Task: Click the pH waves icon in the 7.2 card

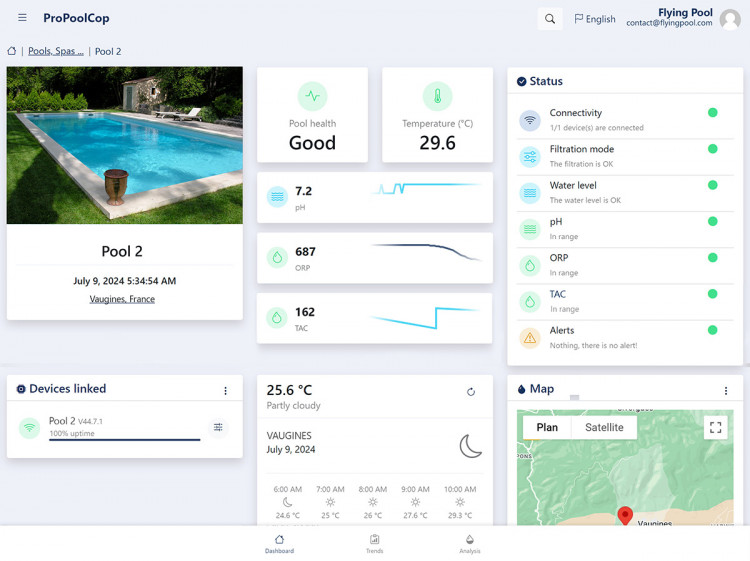Action: click(277, 197)
